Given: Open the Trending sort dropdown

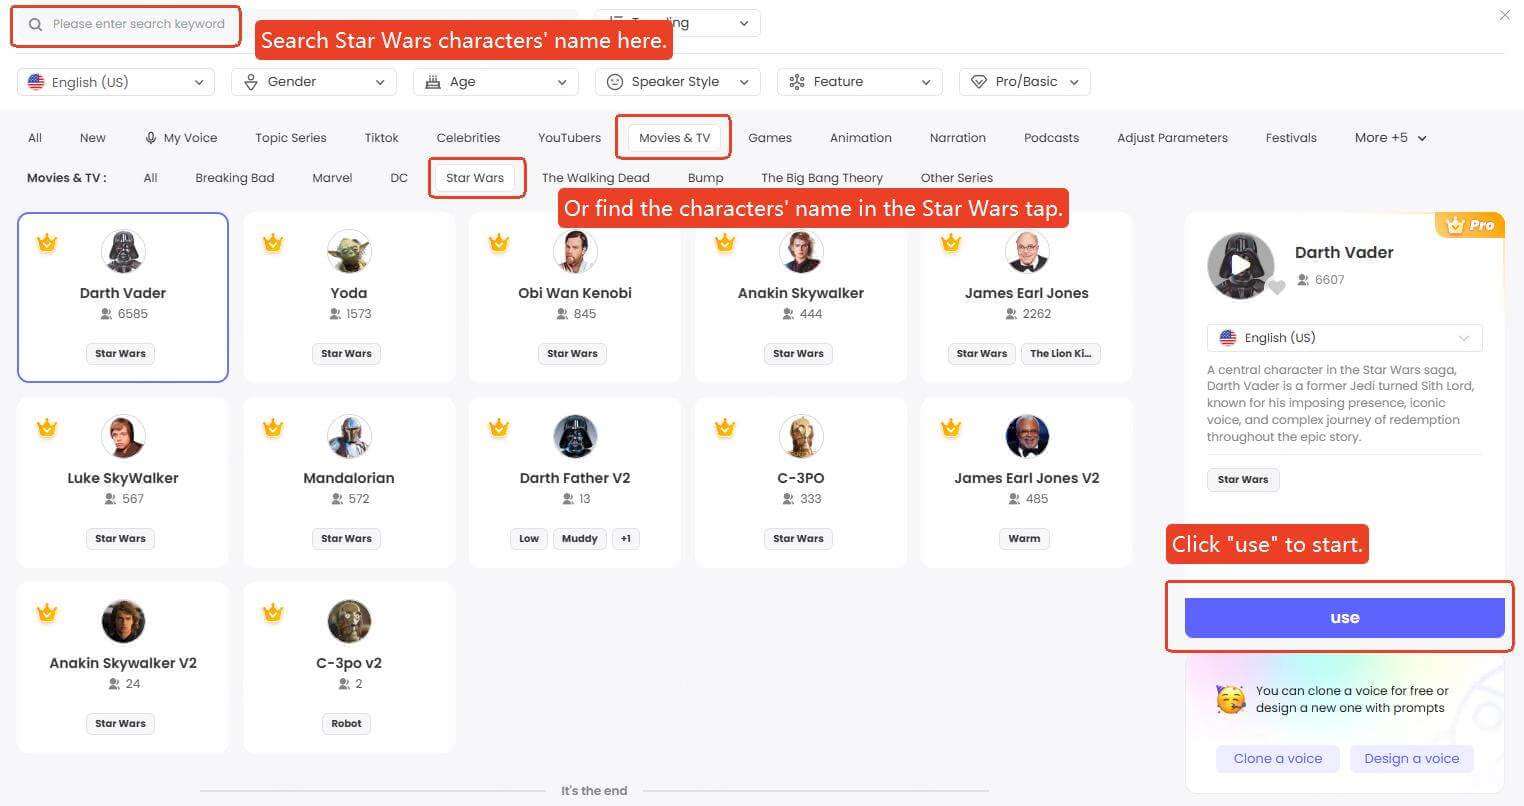Looking at the screenshot, I should (678, 23).
